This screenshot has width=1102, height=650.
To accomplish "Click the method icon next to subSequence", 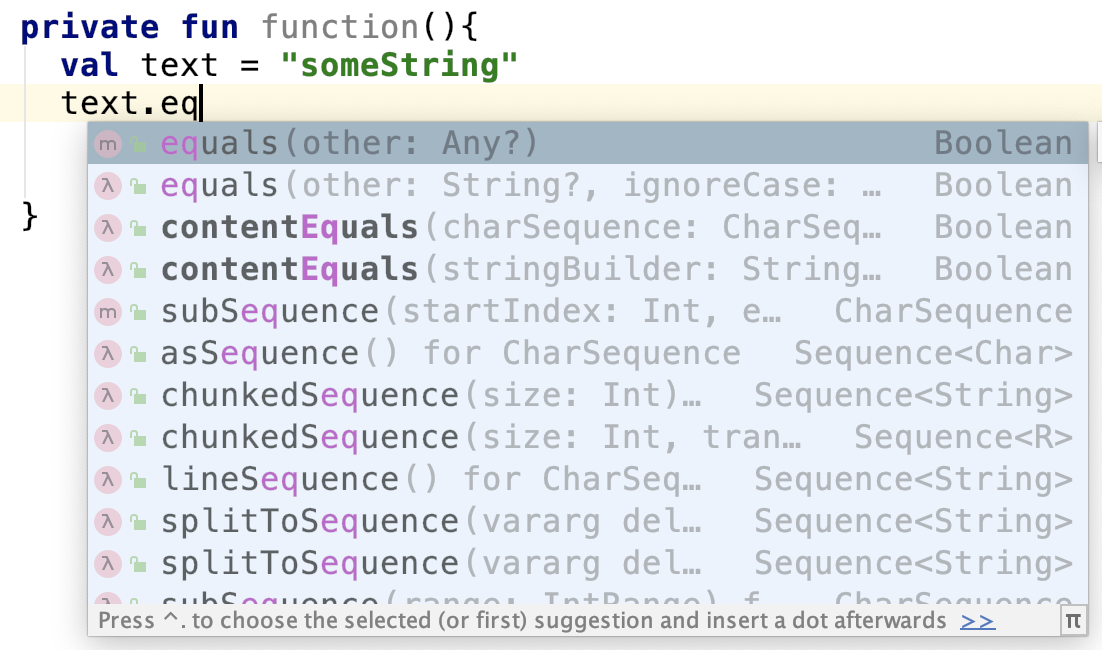I will (x=107, y=311).
